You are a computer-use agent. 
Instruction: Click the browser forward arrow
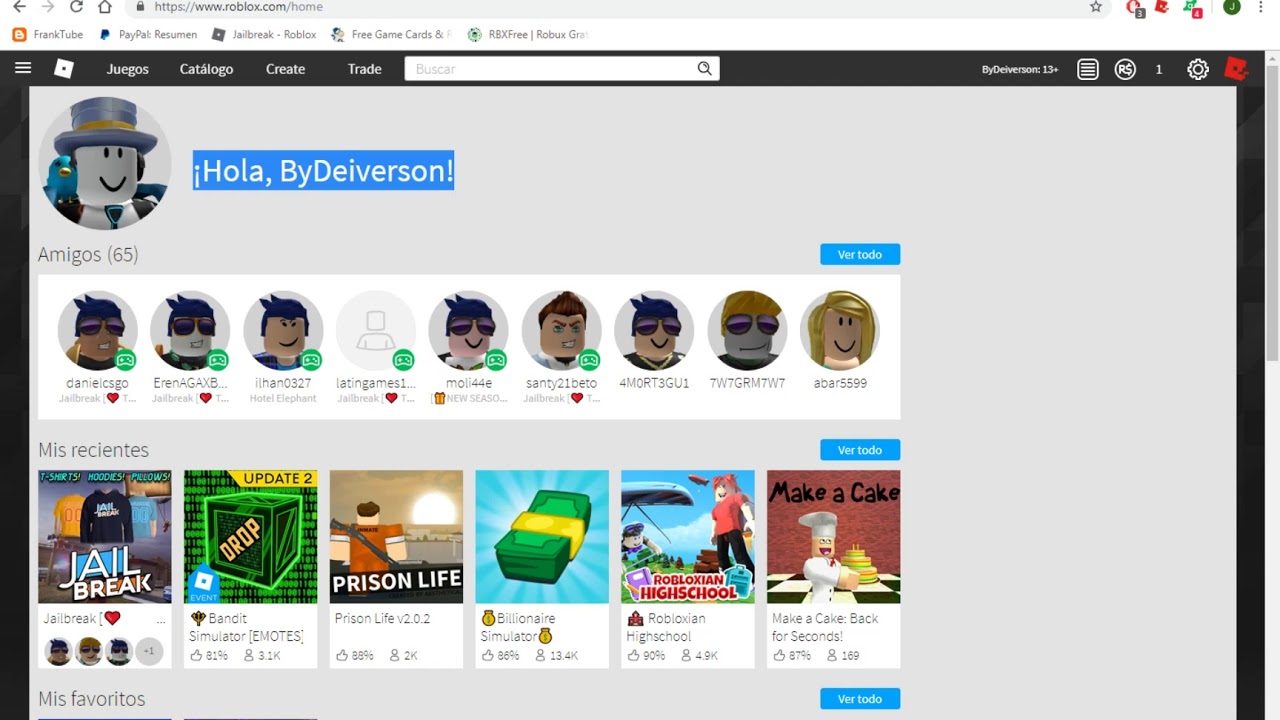(47, 7)
